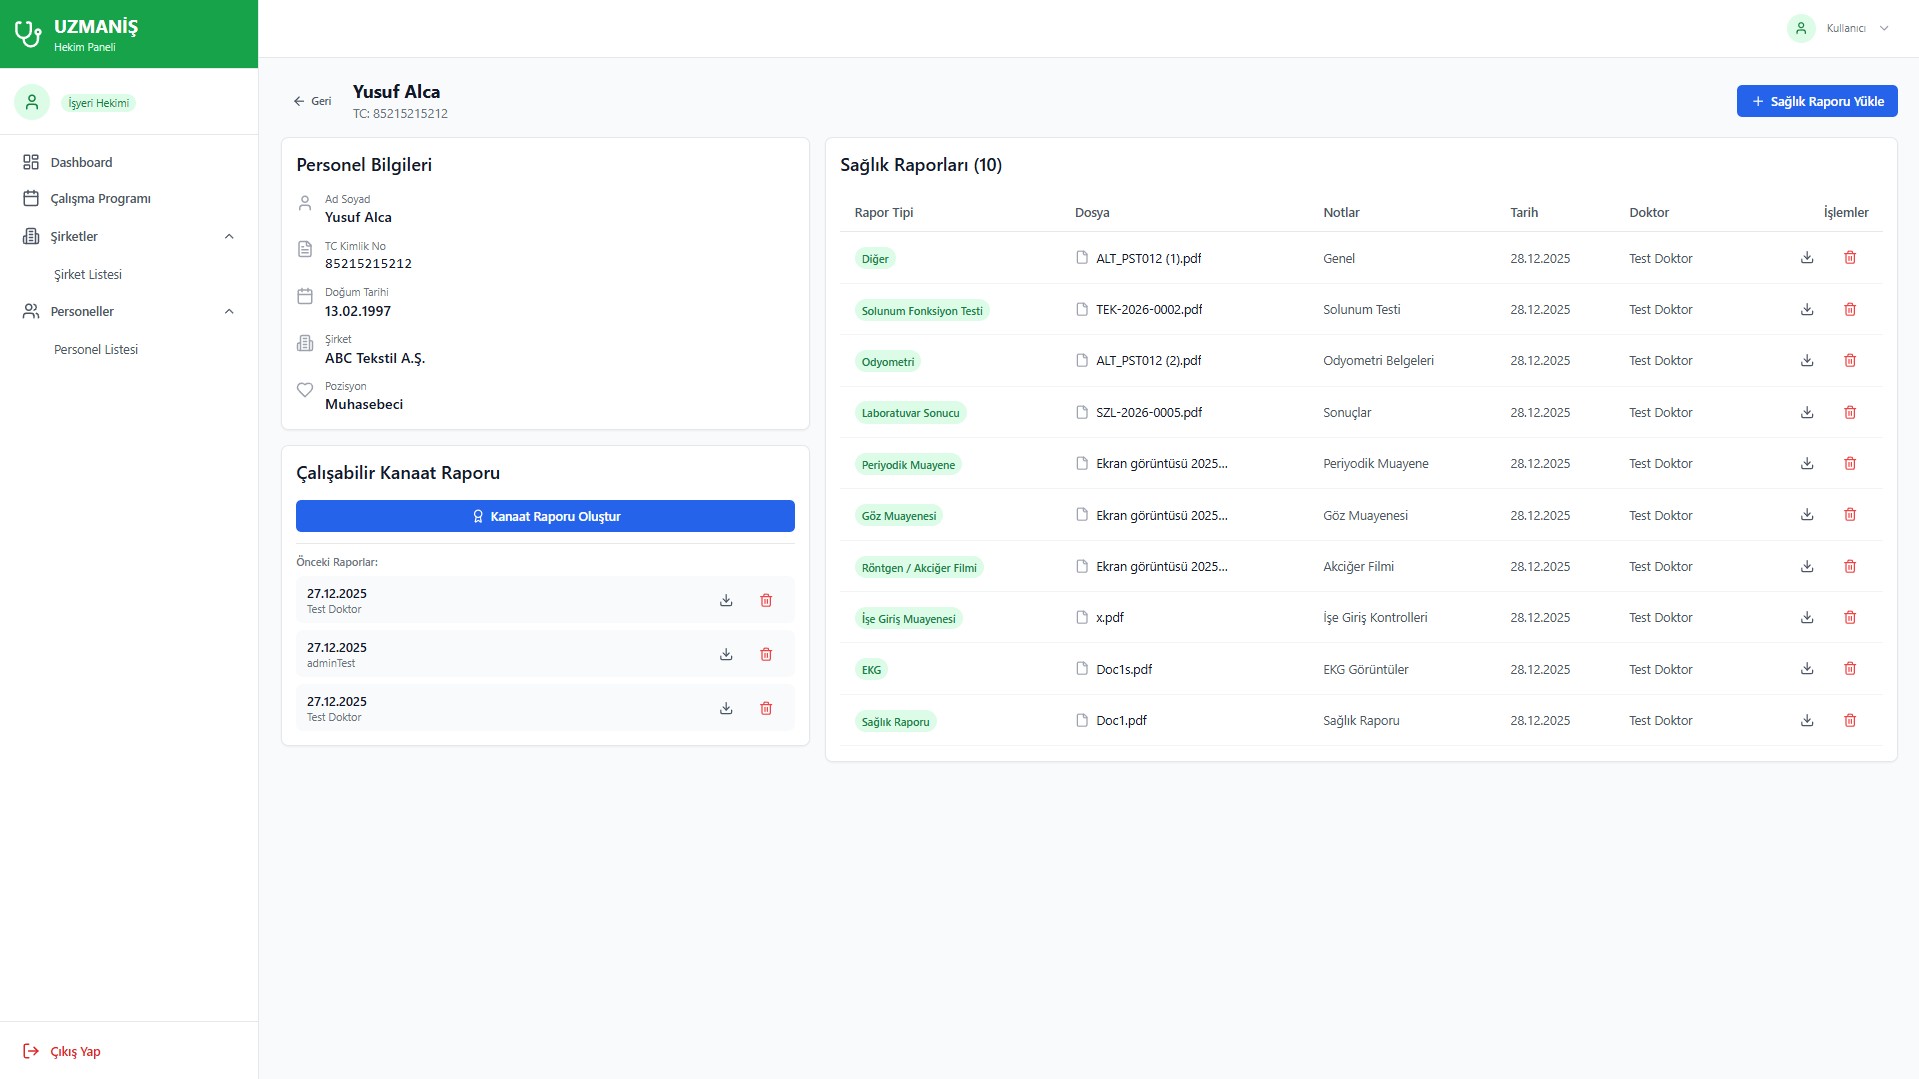Delete the Laboratuvar Sonucu report

(x=1849, y=413)
